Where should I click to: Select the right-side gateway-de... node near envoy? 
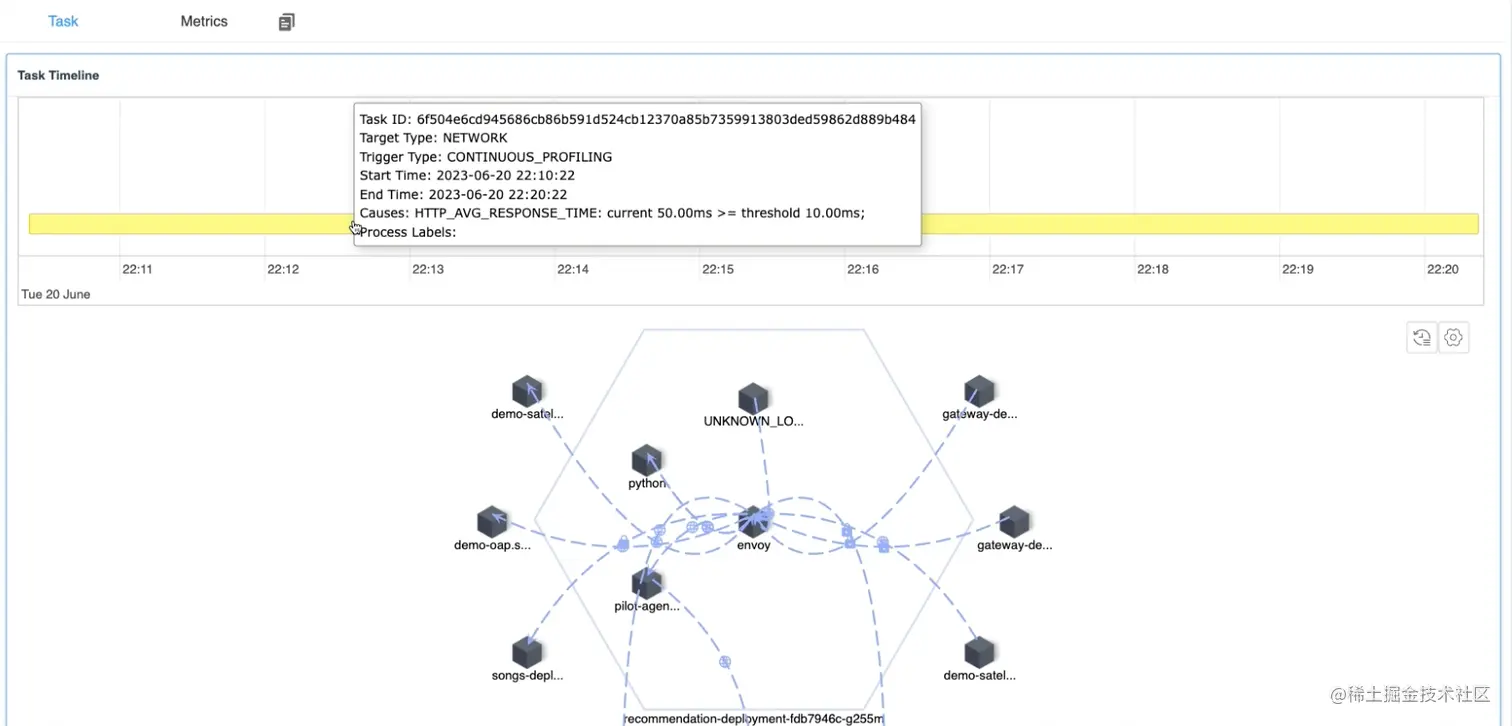pyautogui.click(x=1014, y=521)
